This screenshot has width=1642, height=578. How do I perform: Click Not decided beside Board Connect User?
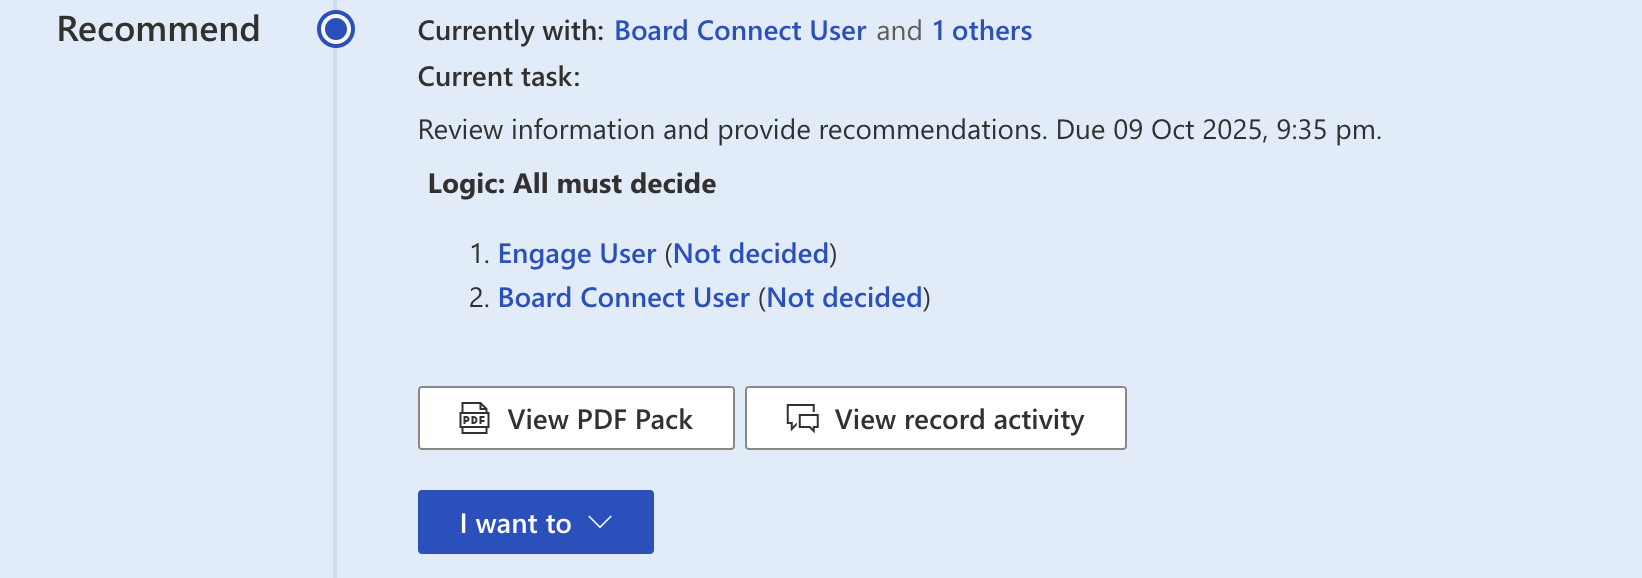click(x=844, y=298)
